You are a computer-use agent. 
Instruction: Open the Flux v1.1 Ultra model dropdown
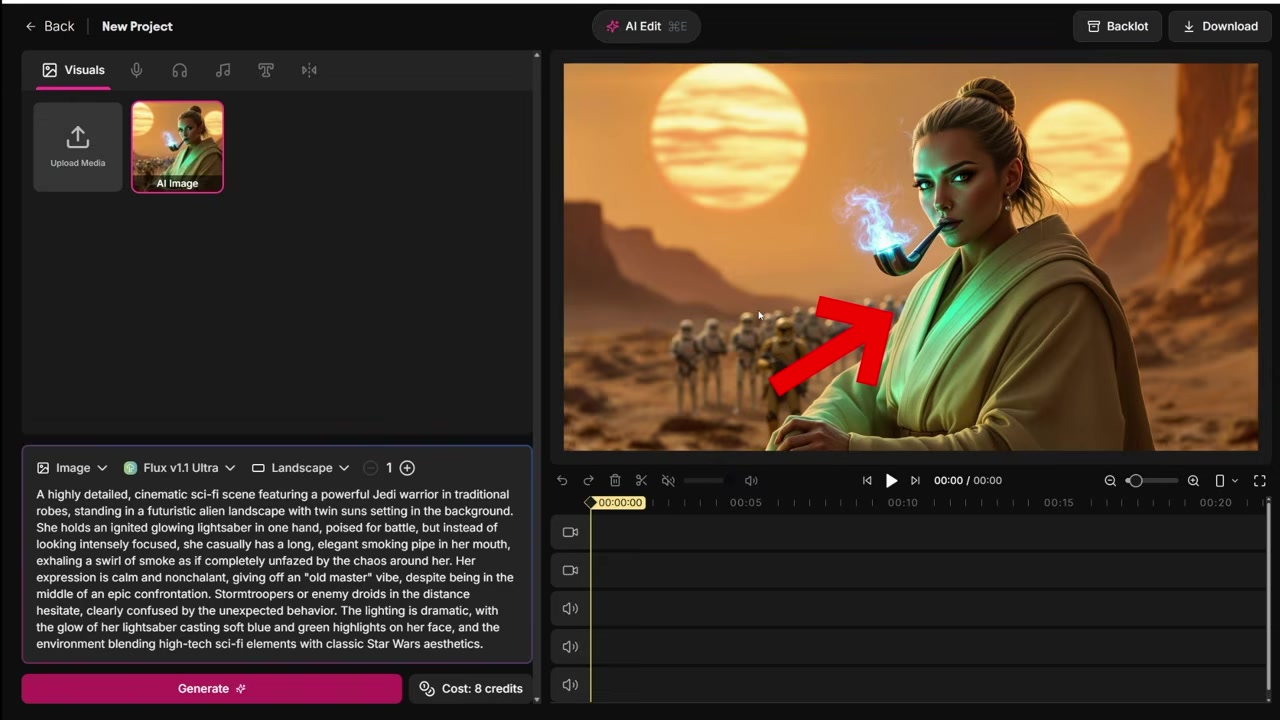(179, 468)
